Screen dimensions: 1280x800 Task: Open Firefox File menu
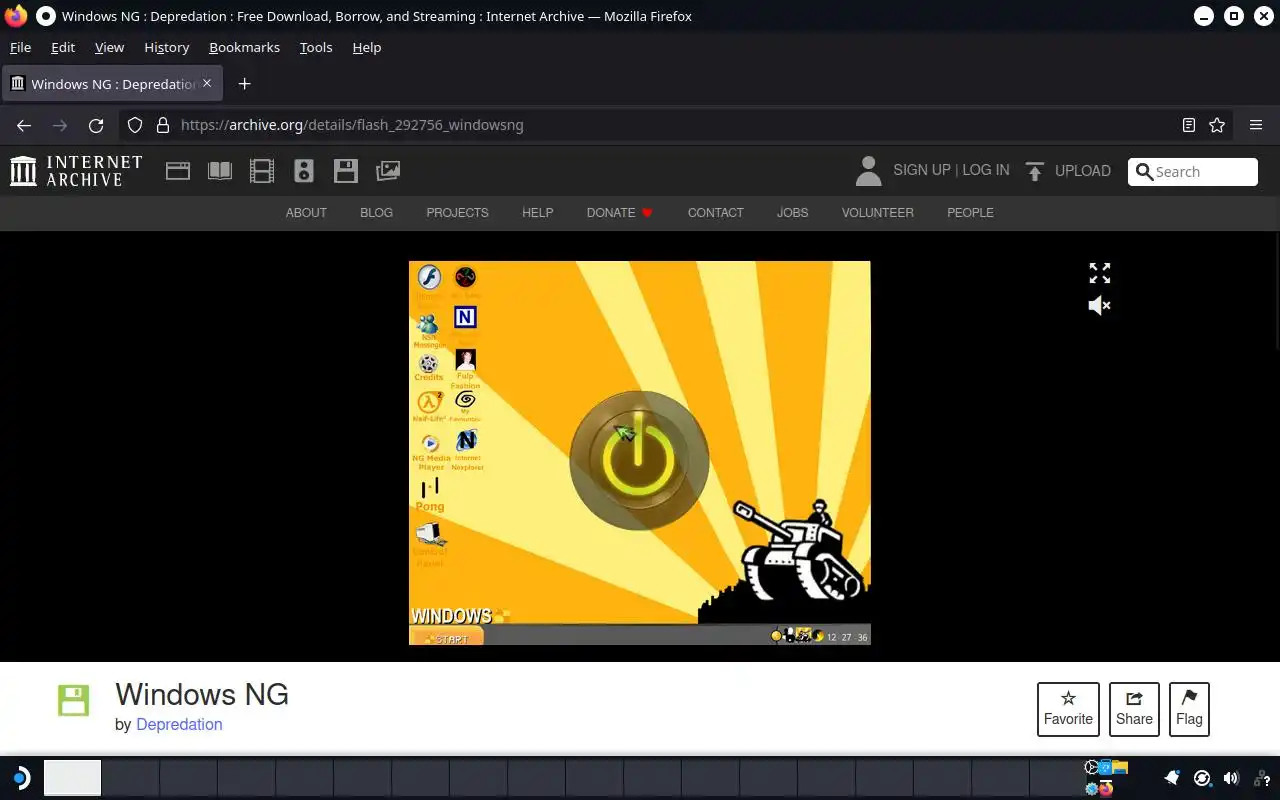click(x=20, y=47)
